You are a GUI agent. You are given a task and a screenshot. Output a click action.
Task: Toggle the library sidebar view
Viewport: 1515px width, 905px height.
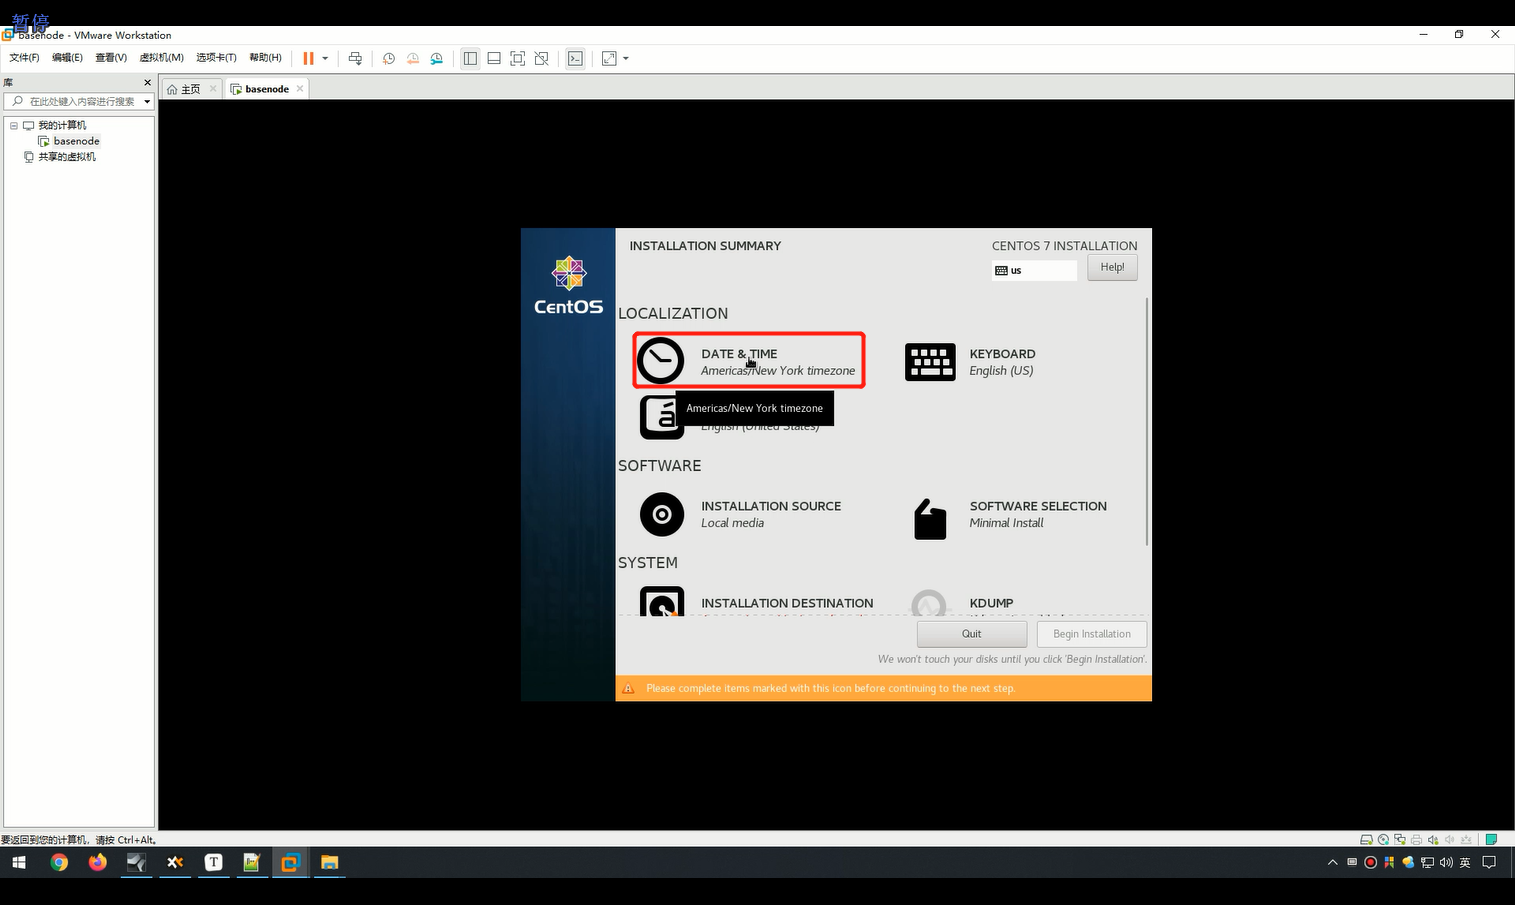point(470,59)
